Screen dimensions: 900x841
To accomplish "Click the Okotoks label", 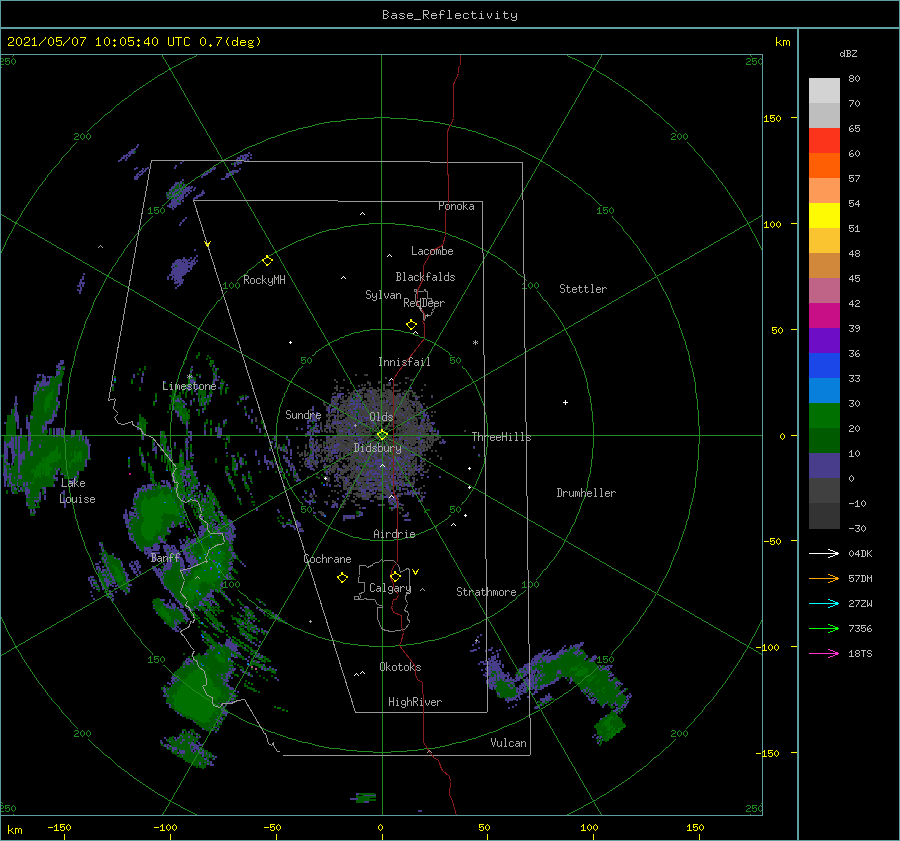I will [x=400, y=667].
